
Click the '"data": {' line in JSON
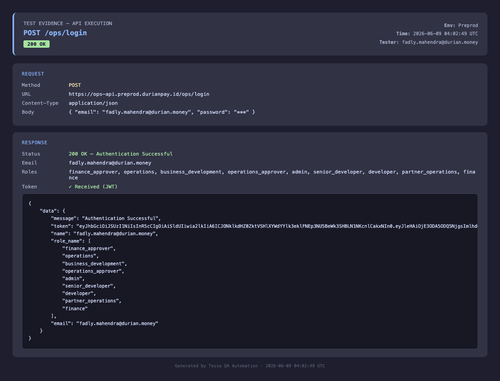(x=53, y=211)
